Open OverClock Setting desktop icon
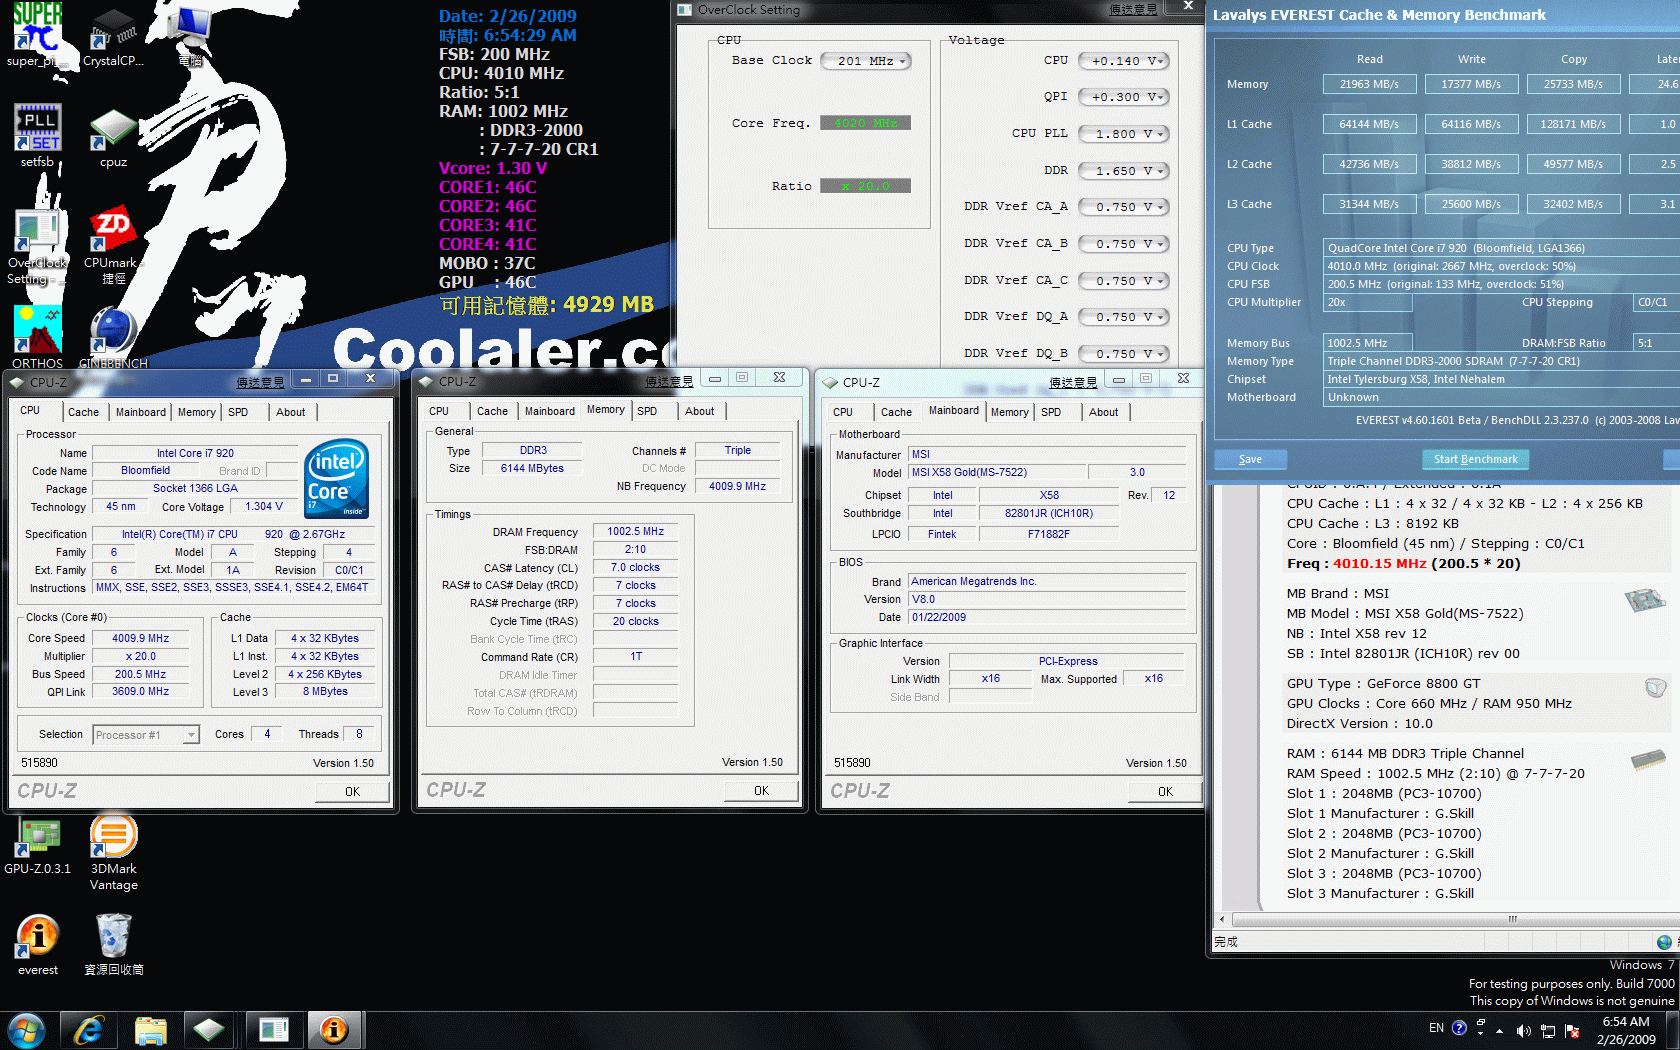This screenshot has width=1680, height=1050. click(37, 246)
